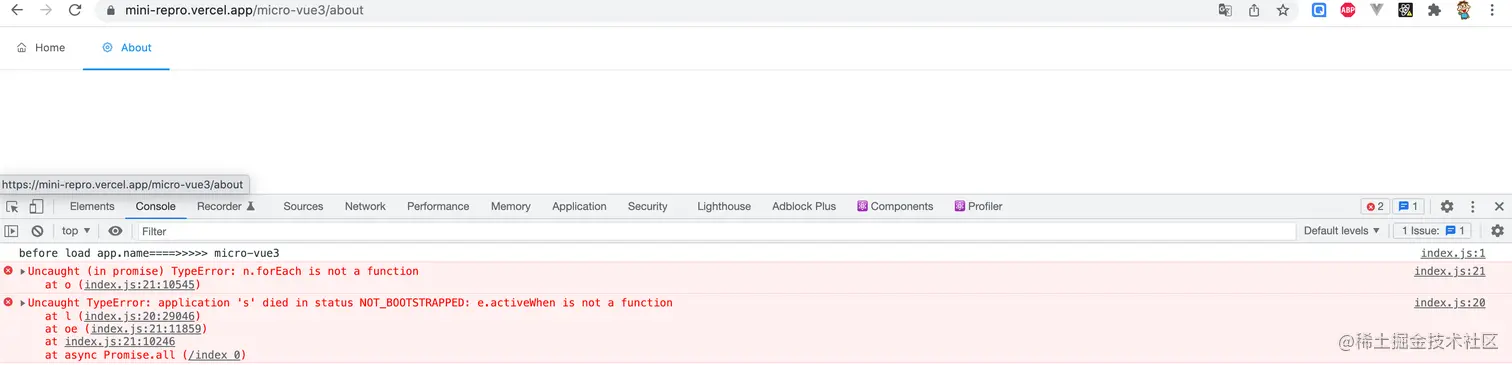Open the Recorder tab
This screenshot has height=365, width=1512.
point(226,206)
